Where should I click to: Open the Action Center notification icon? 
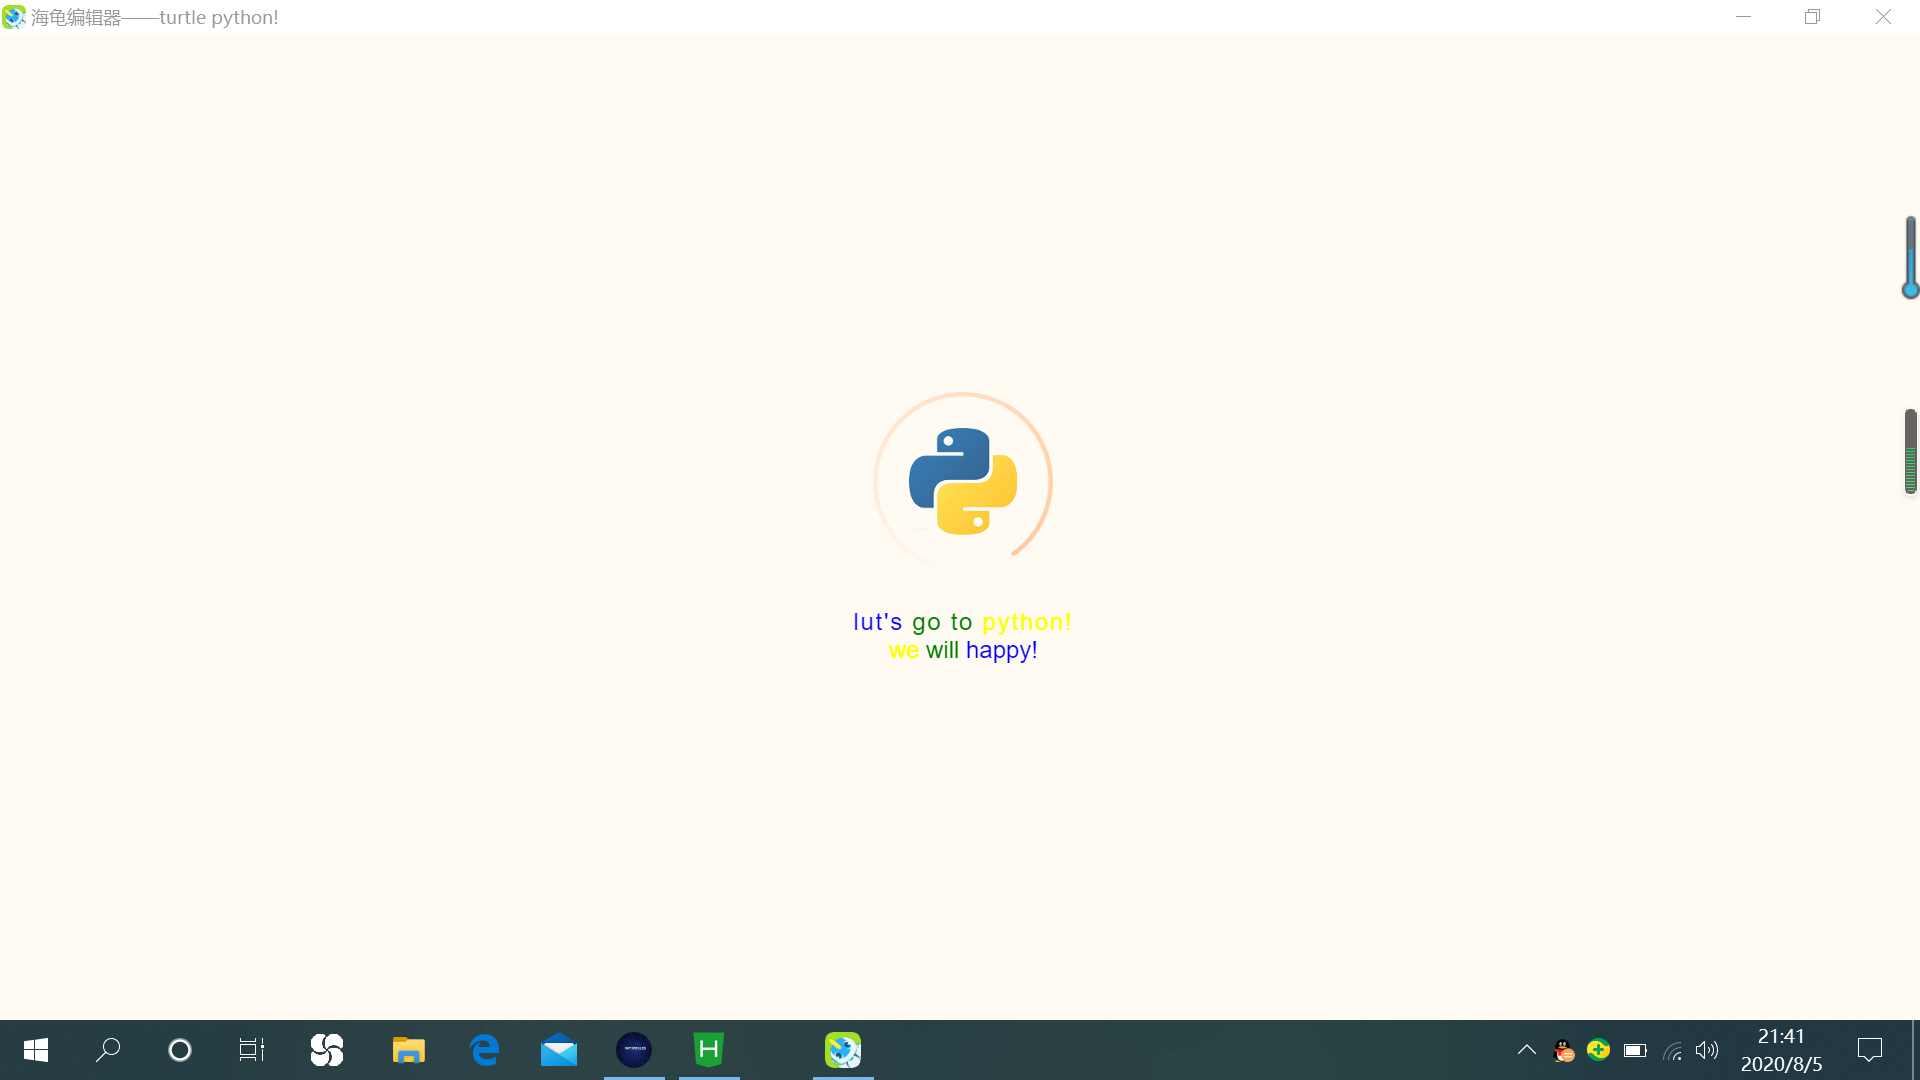[1870, 1050]
